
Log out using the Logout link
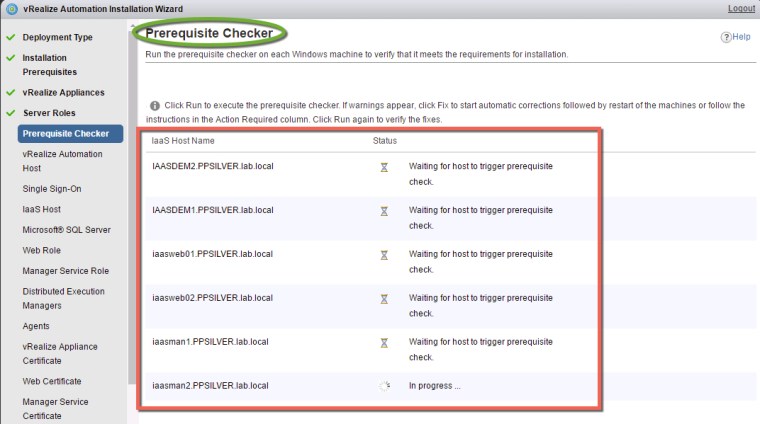tap(741, 9)
